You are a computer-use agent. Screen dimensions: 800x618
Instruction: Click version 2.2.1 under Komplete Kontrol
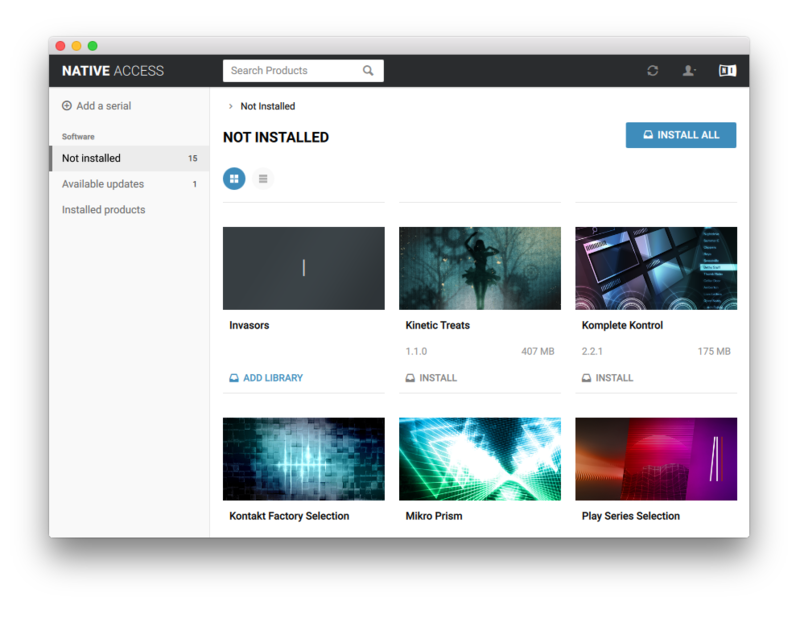pos(592,351)
